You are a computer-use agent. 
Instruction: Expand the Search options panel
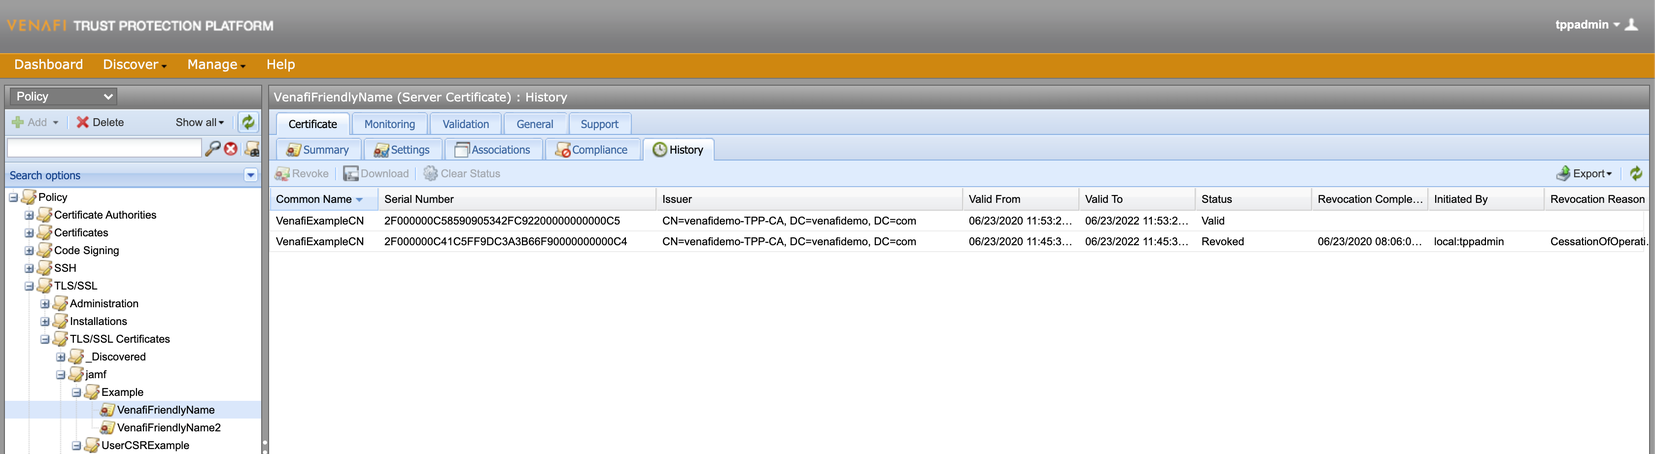251,175
